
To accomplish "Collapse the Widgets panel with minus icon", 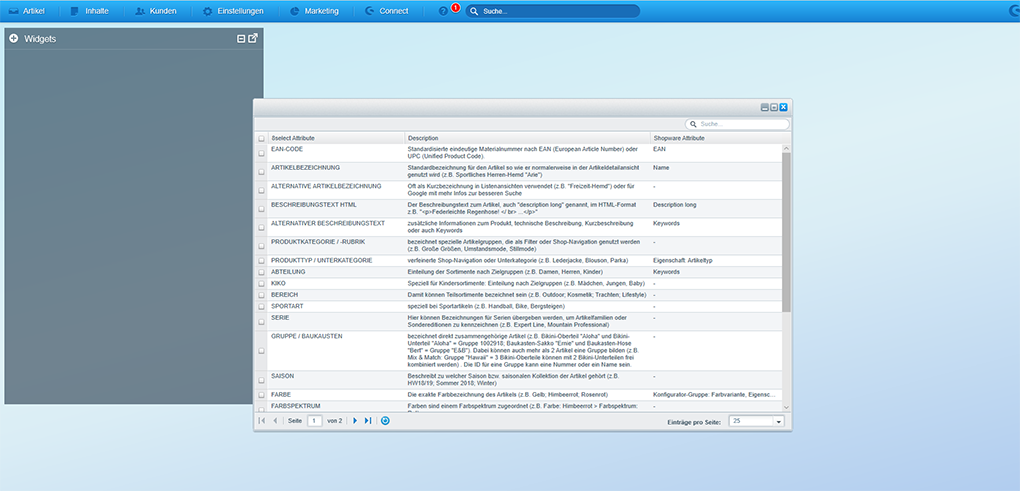I will pyautogui.click(x=241, y=38).
